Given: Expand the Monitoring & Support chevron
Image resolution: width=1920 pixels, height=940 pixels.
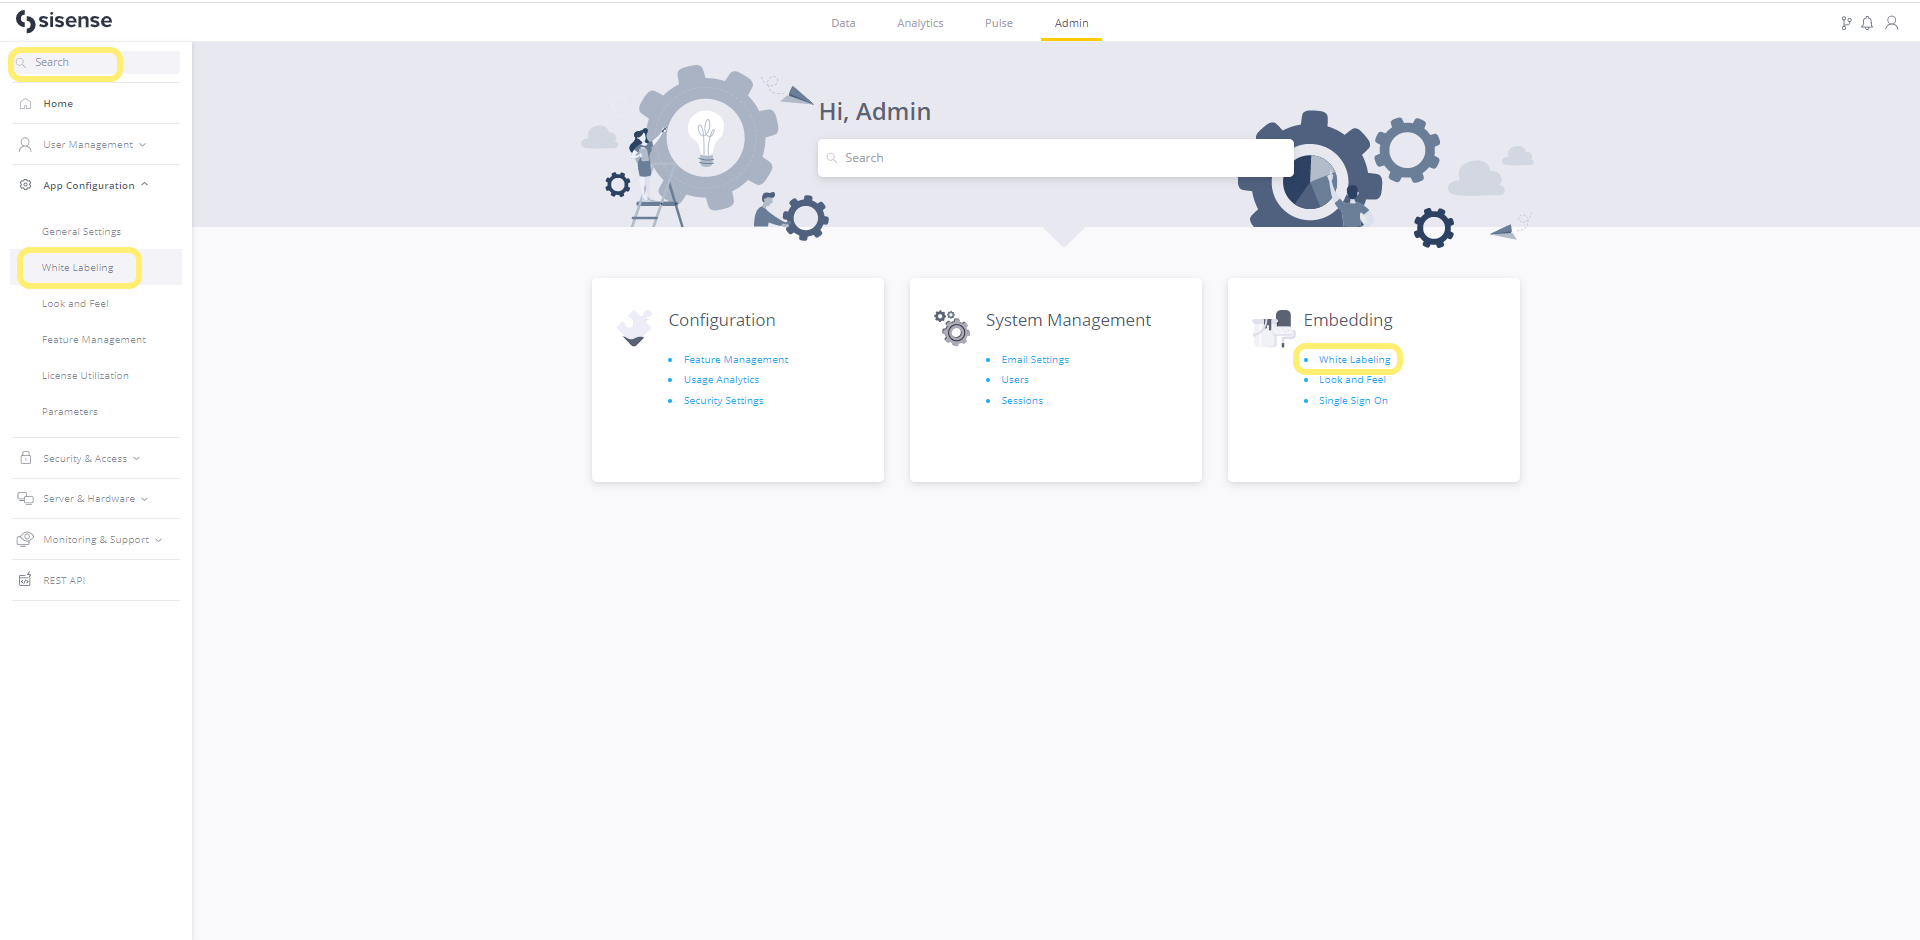Looking at the screenshot, I should pos(159,540).
